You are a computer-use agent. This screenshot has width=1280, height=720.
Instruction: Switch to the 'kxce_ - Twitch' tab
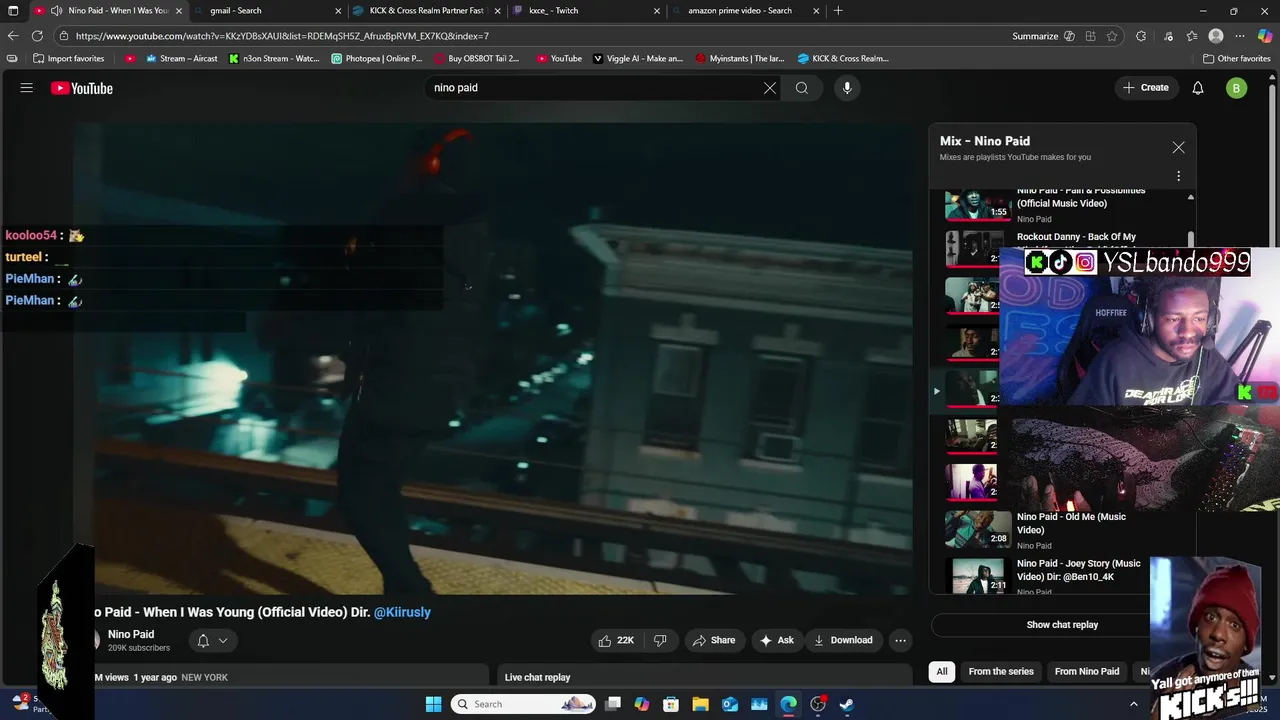(x=585, y=11)
